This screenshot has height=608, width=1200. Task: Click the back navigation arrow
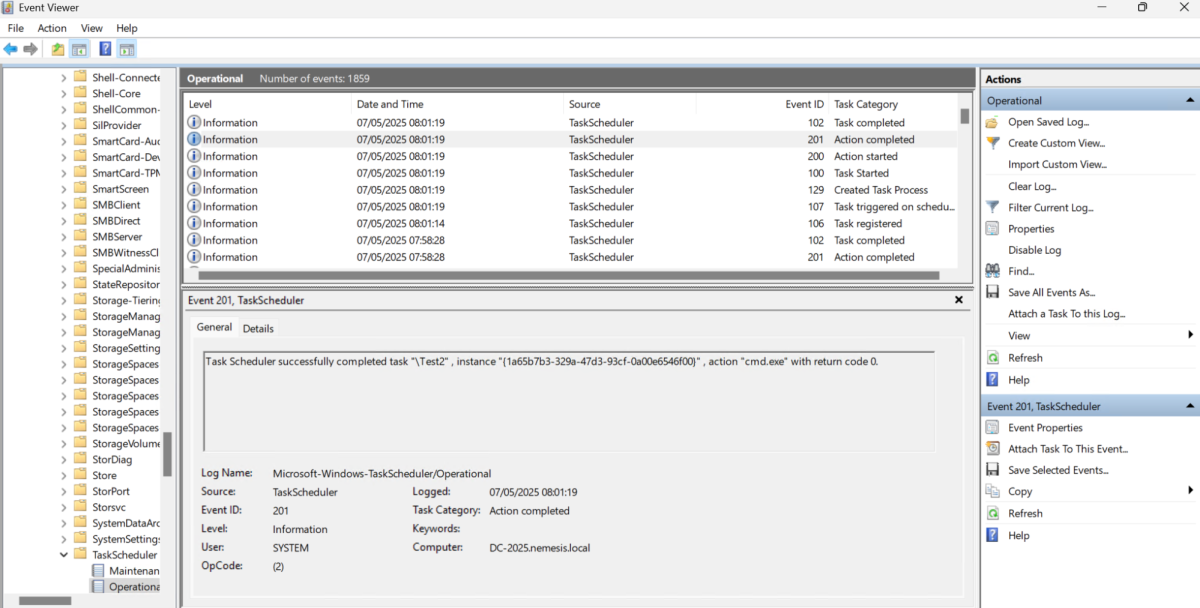tap(11, 48)
